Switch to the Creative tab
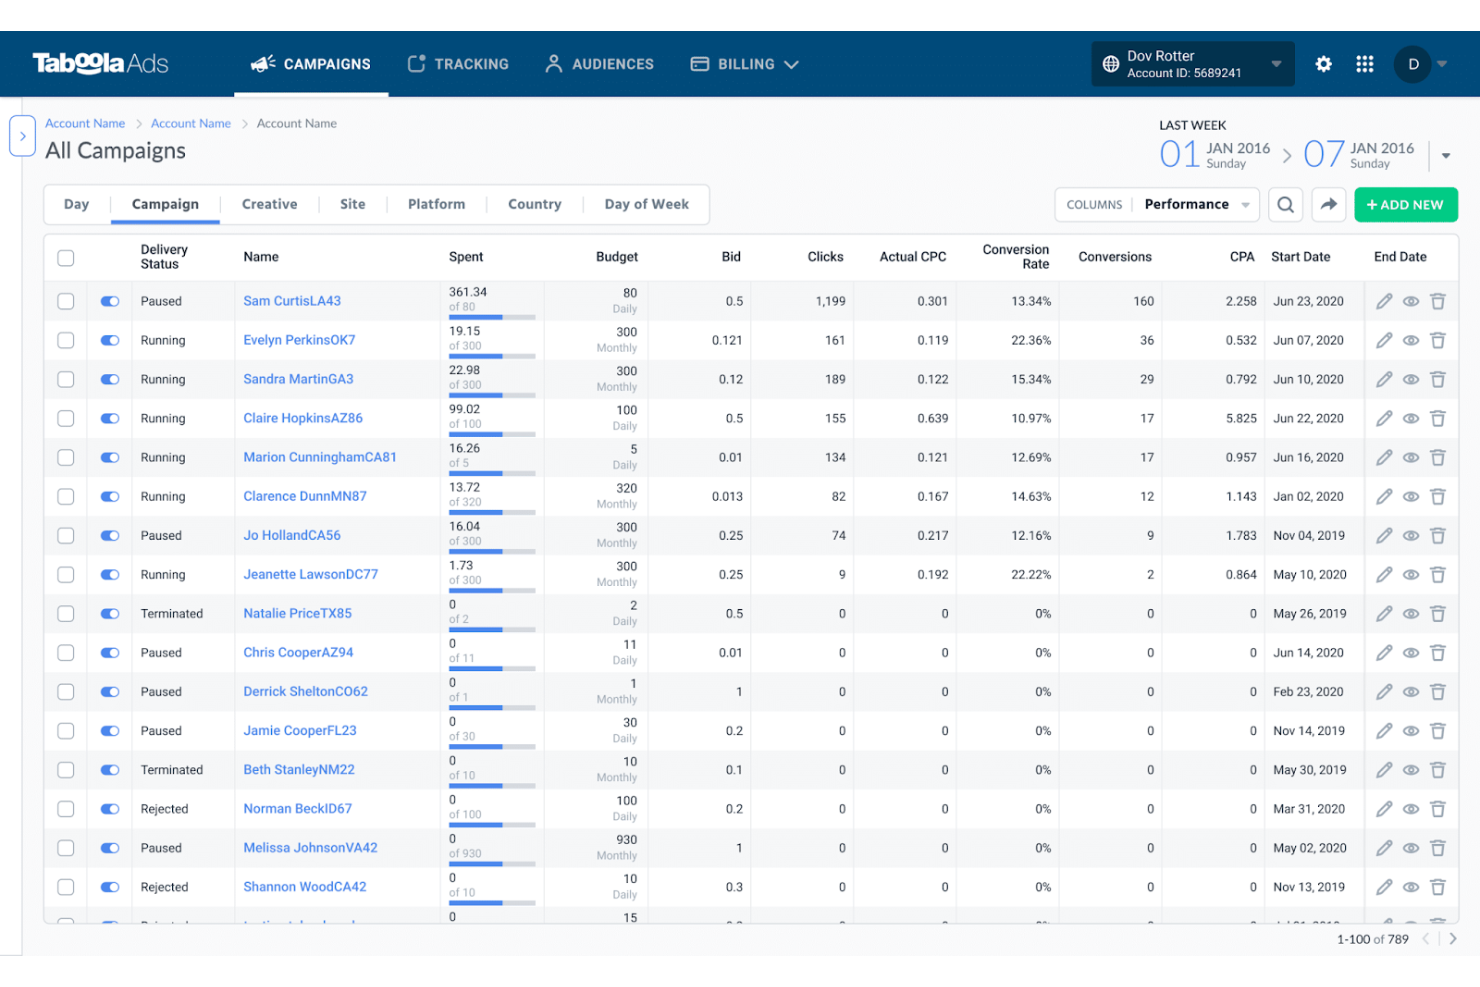This screenshot has height=987, width=1480. [268, 204]
